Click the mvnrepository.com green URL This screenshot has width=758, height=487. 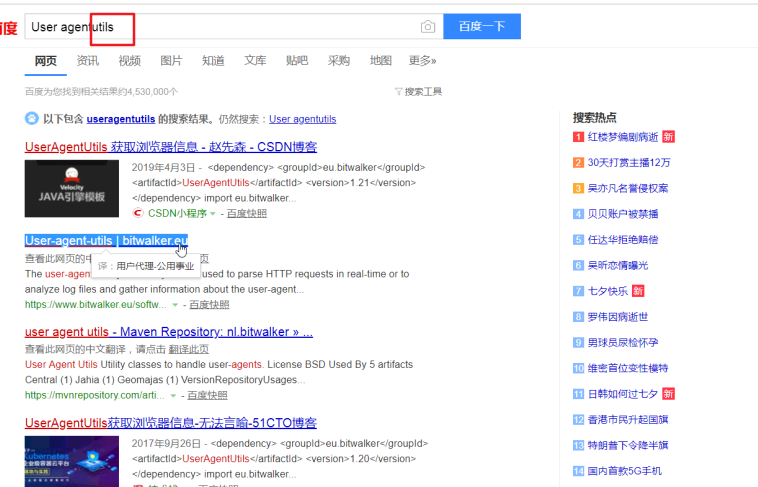[94, 395]
